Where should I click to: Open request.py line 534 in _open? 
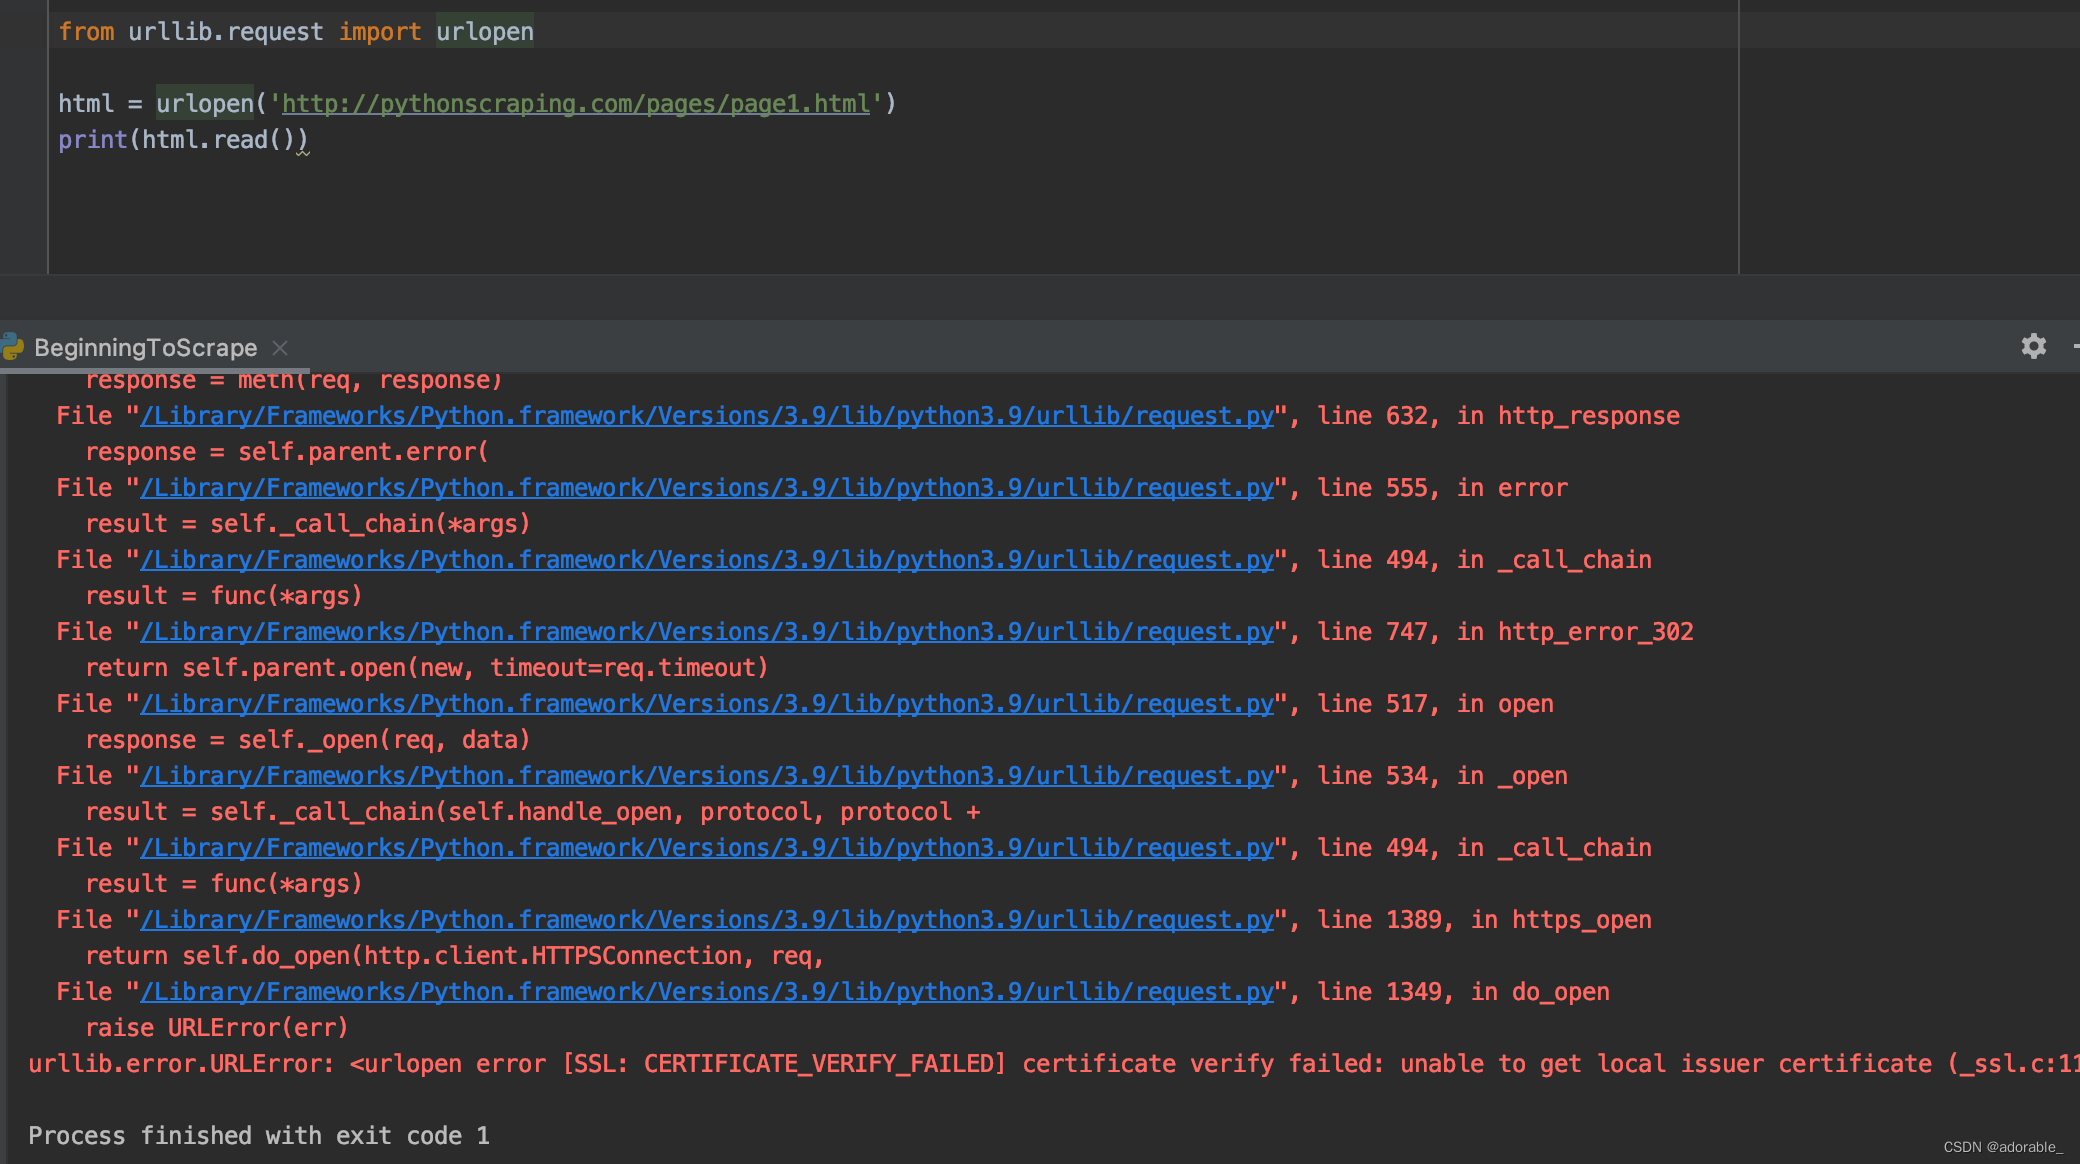click(705, 775)
